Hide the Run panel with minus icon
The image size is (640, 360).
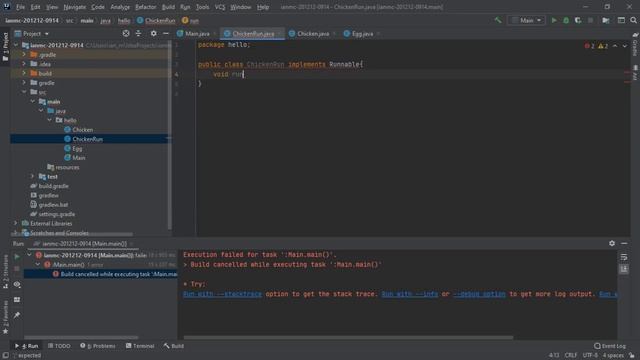pos(624,243)
